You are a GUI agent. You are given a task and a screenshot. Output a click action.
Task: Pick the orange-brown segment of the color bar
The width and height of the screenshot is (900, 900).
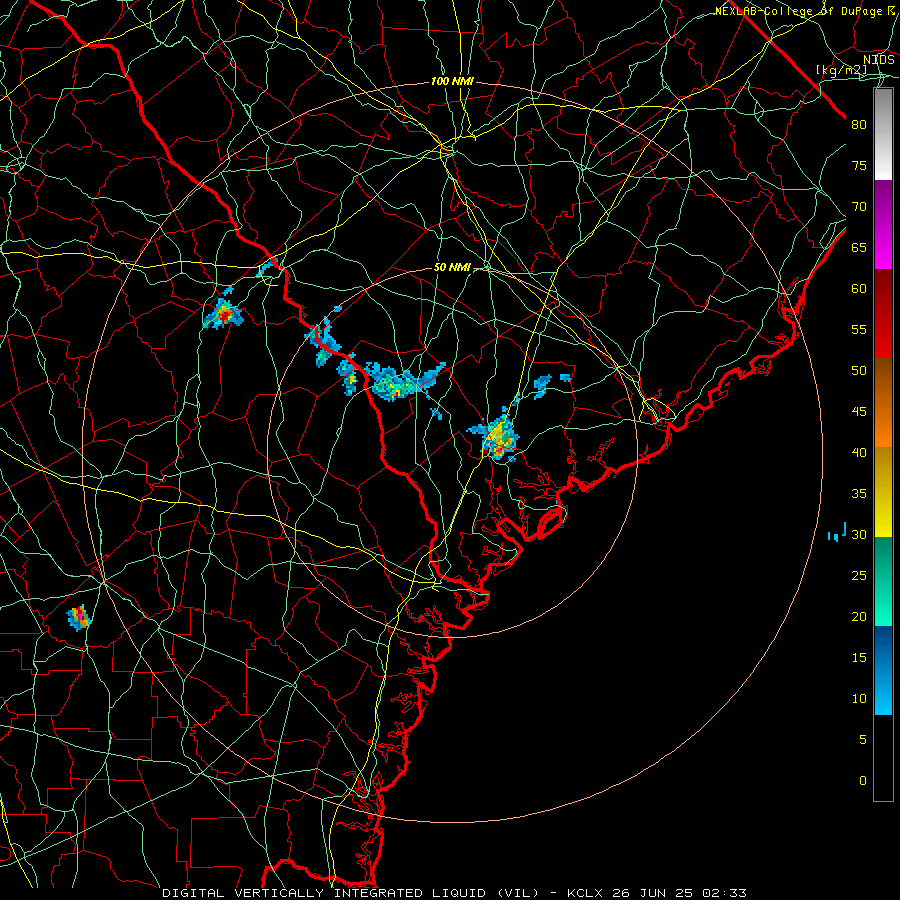point(883,403)
